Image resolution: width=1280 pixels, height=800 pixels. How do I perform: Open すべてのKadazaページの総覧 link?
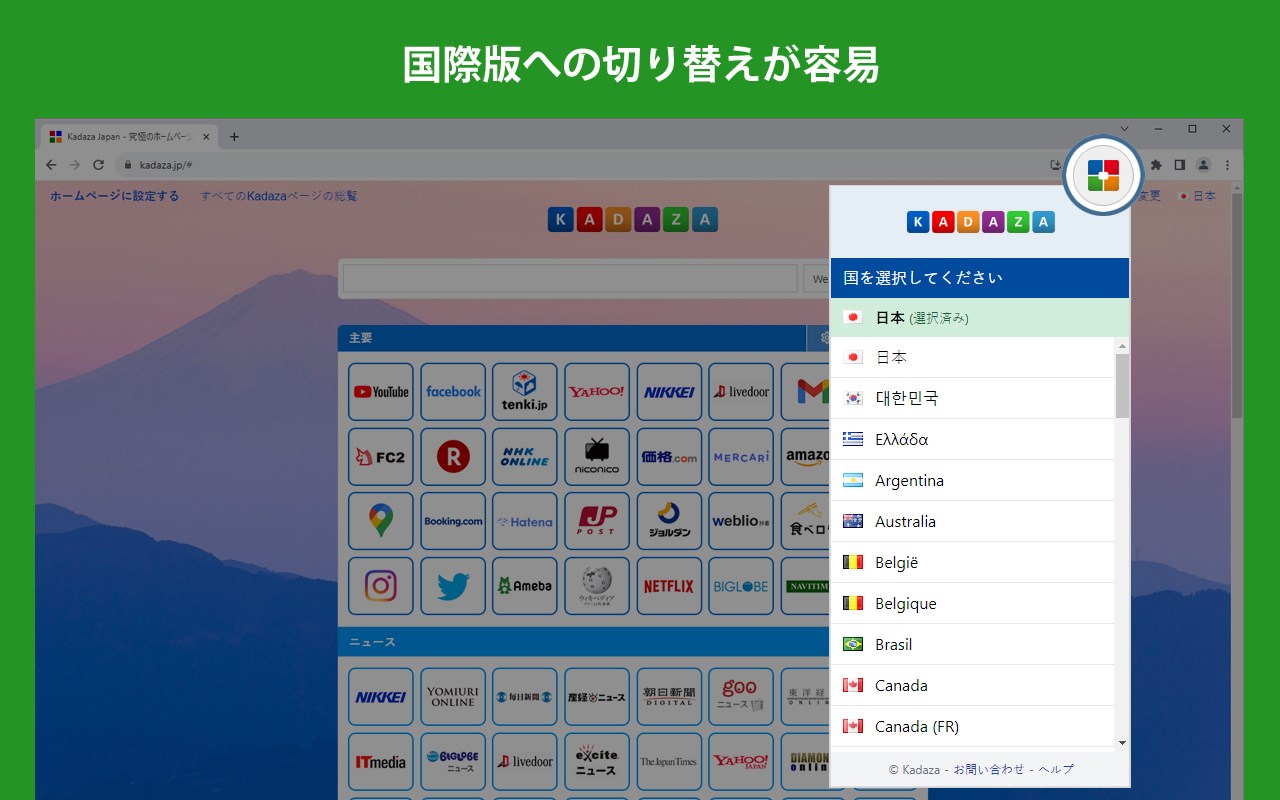tap(279, 196)
